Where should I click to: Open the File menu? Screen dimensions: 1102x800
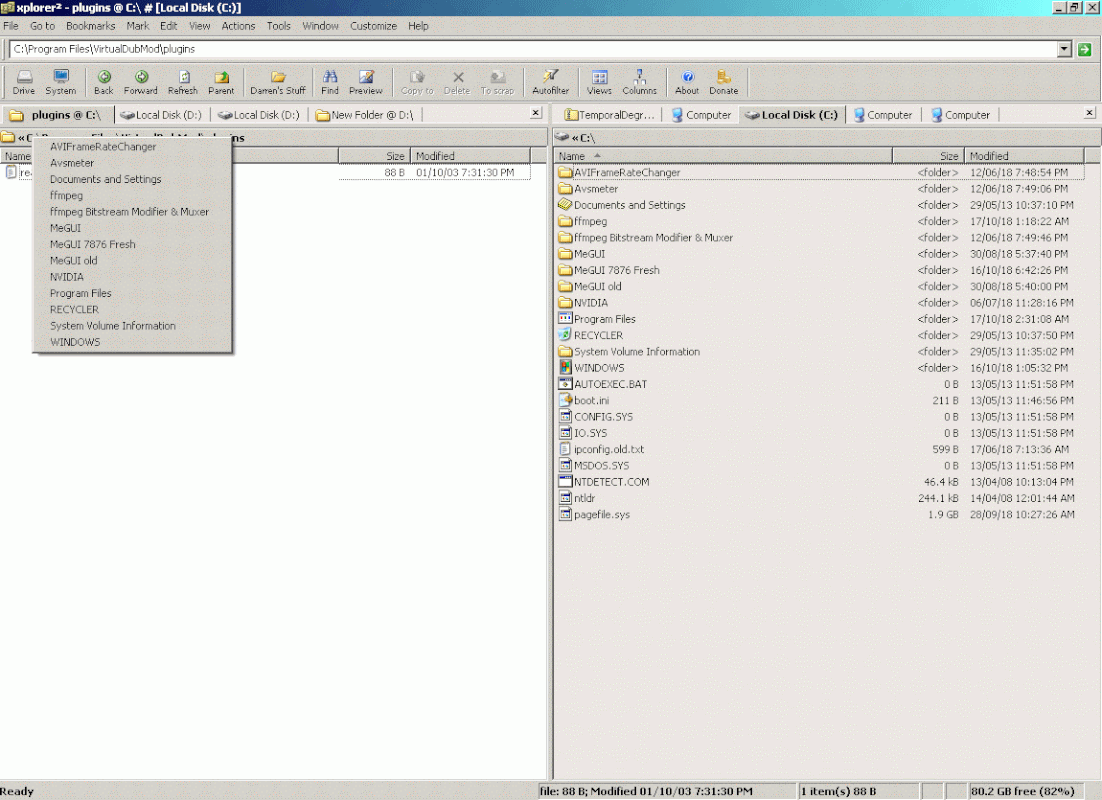click(x=11, y=26)
